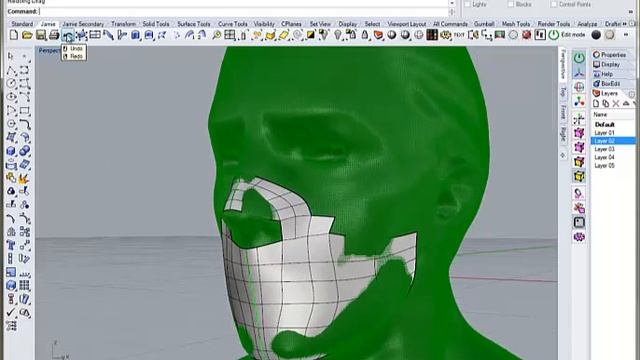Screen dimensions: 640x360
Task: Select Layer 03 in layers list
Action: [613, 149]
